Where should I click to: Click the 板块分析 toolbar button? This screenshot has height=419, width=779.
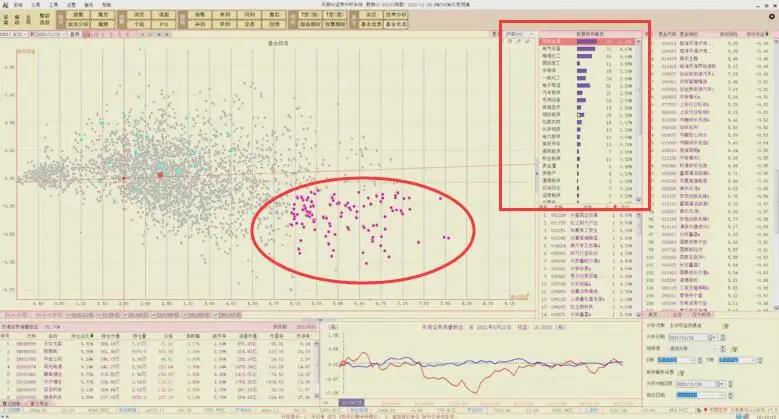(x=78, y=24)
